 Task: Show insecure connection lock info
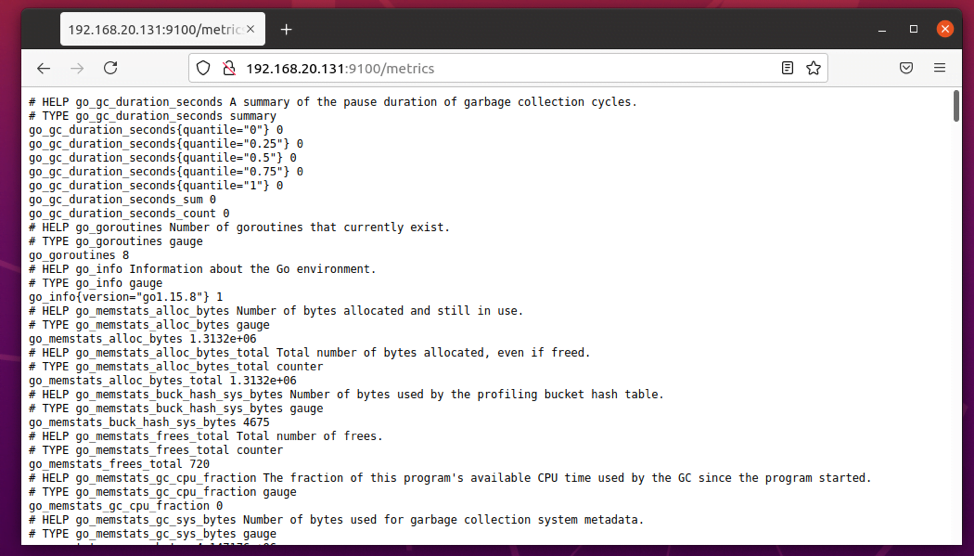pos(229,68)
